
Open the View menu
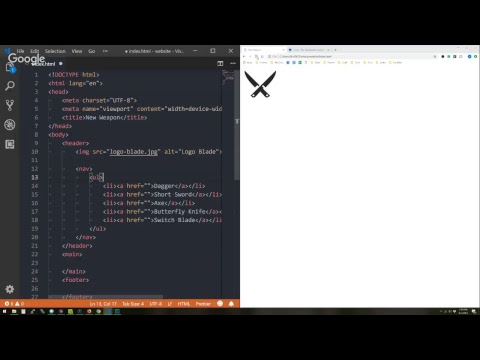point(77,51)
